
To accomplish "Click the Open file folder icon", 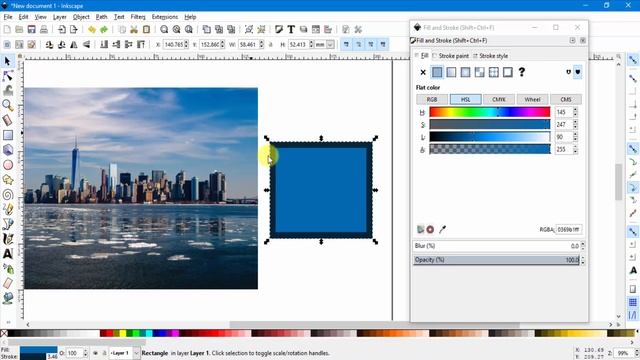I will tap(19, 29).
